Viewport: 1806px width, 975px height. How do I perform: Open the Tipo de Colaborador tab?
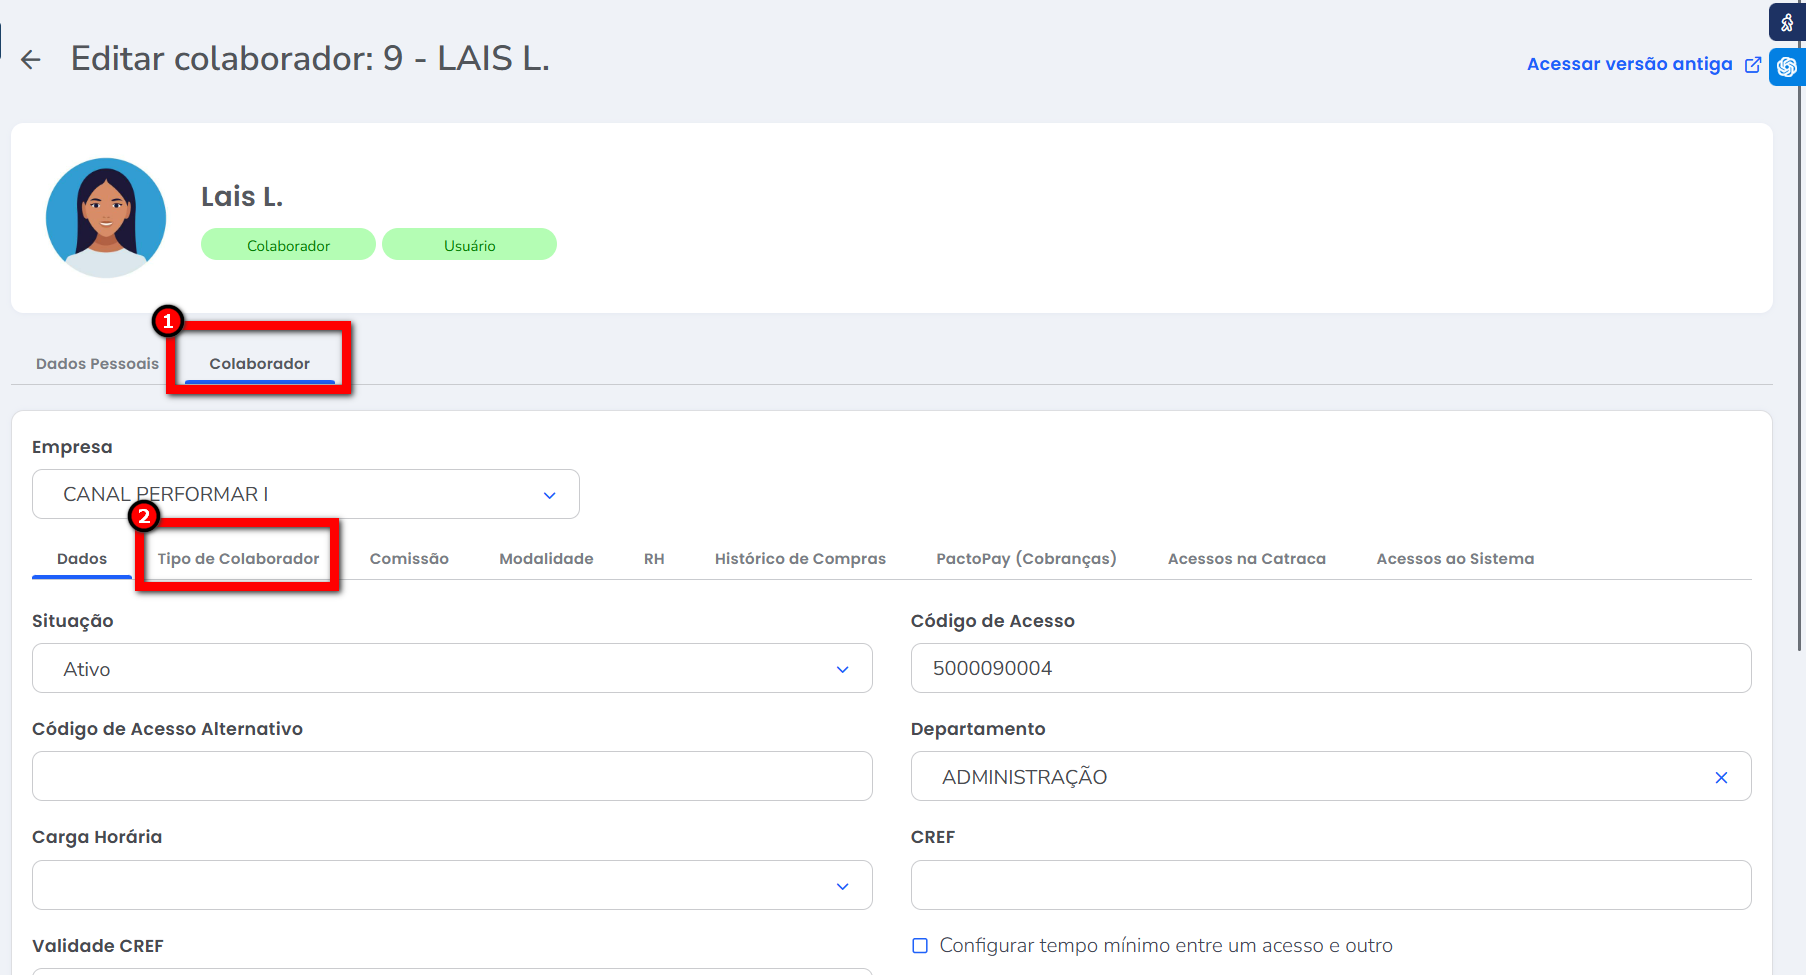tap(238, 559)
